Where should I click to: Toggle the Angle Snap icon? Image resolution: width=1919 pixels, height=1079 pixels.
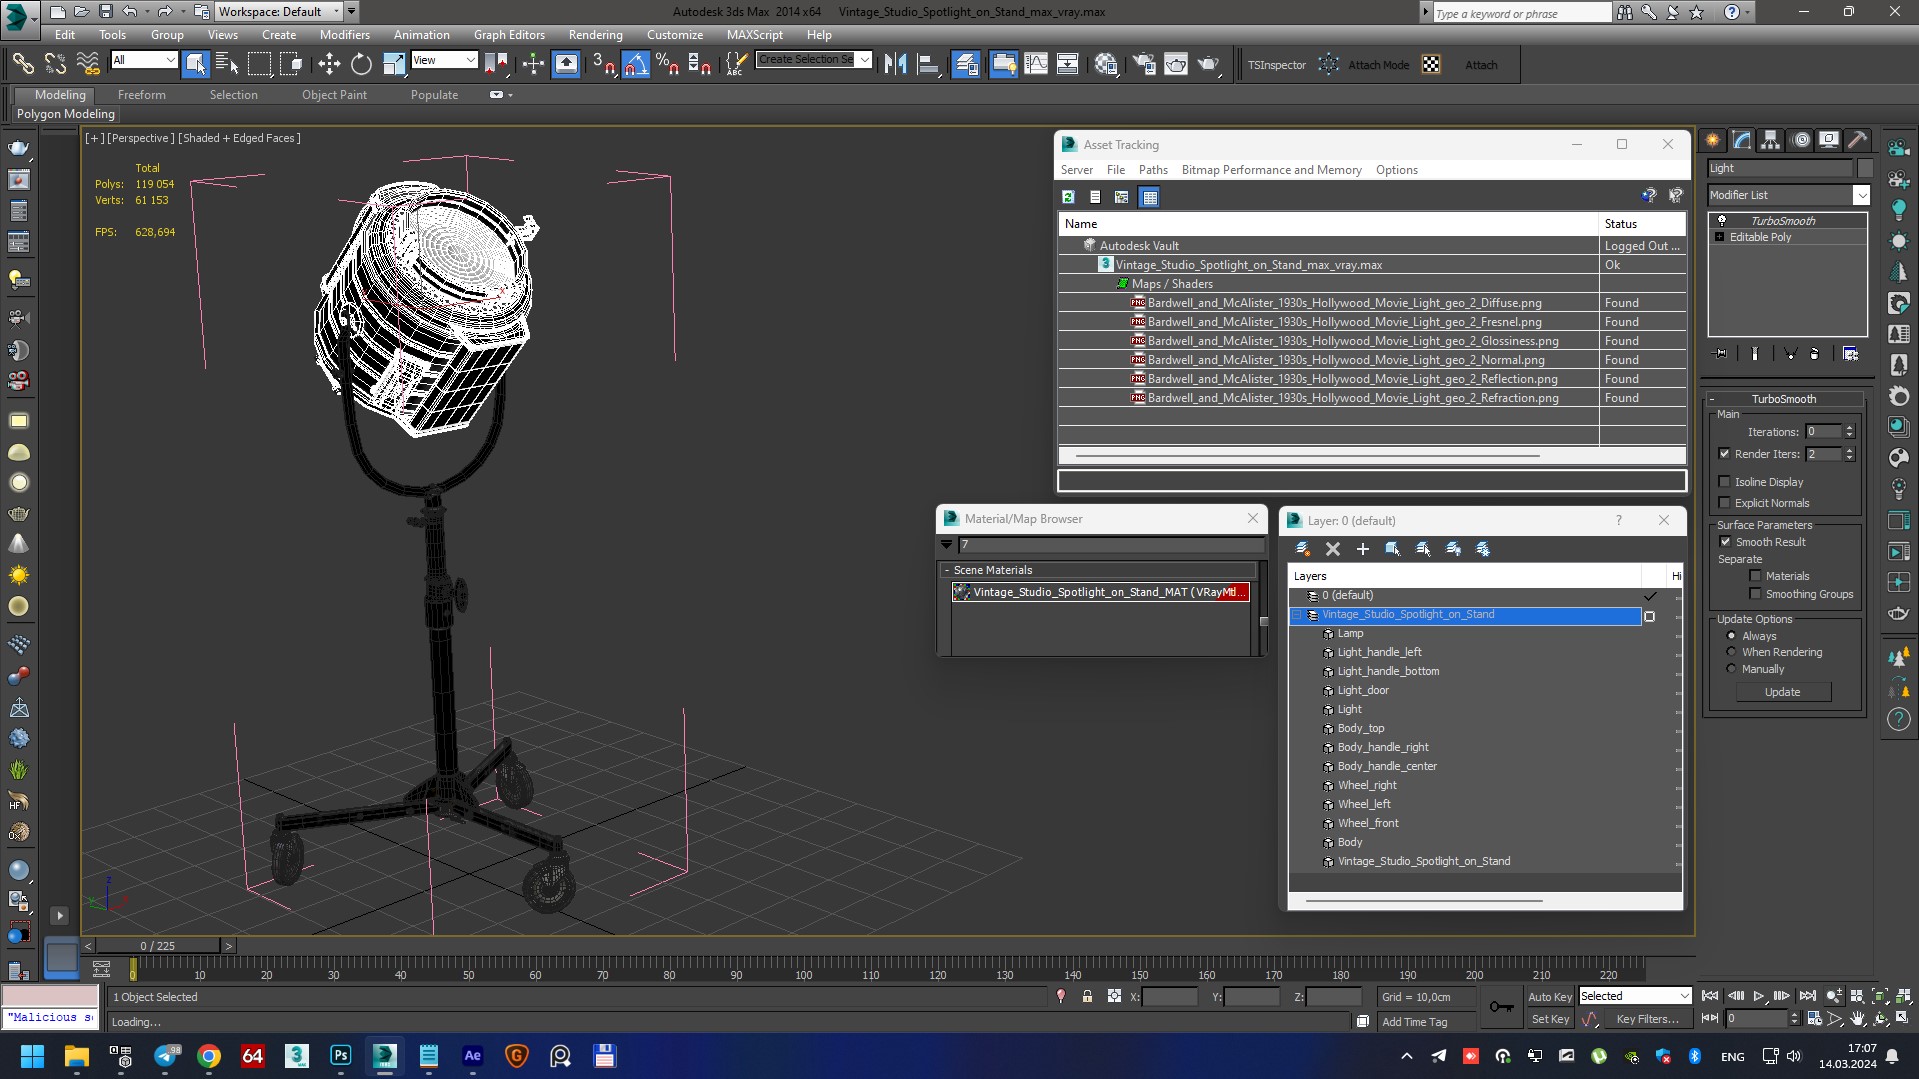pyautogui.click(x=635, y=64)
